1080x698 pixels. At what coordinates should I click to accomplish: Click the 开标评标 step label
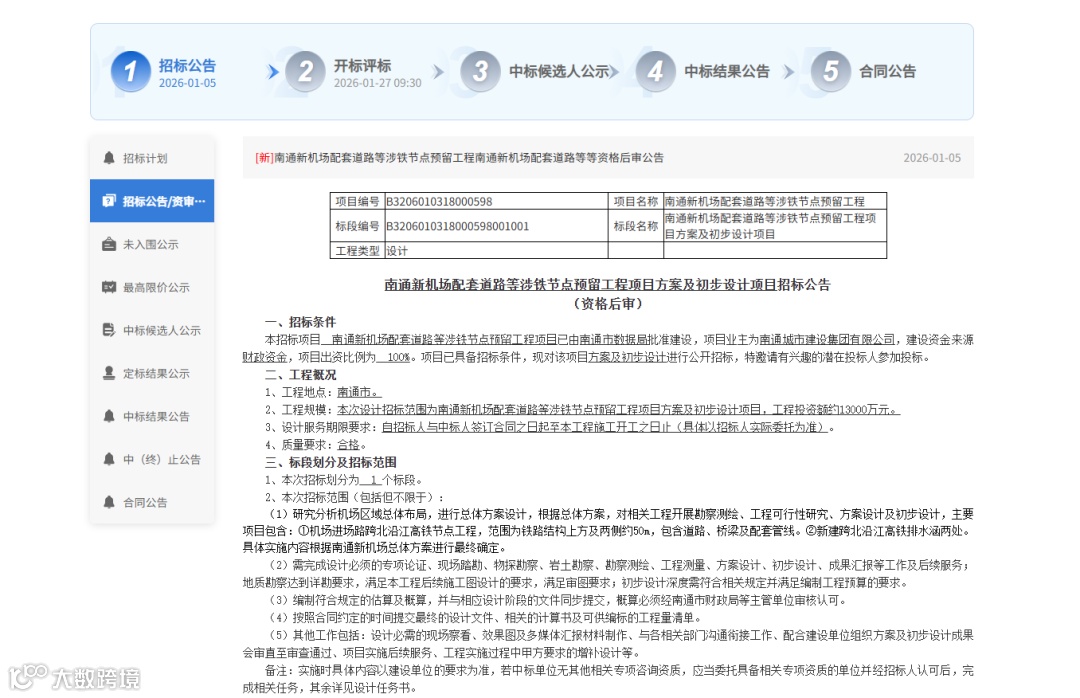point(362,65)
